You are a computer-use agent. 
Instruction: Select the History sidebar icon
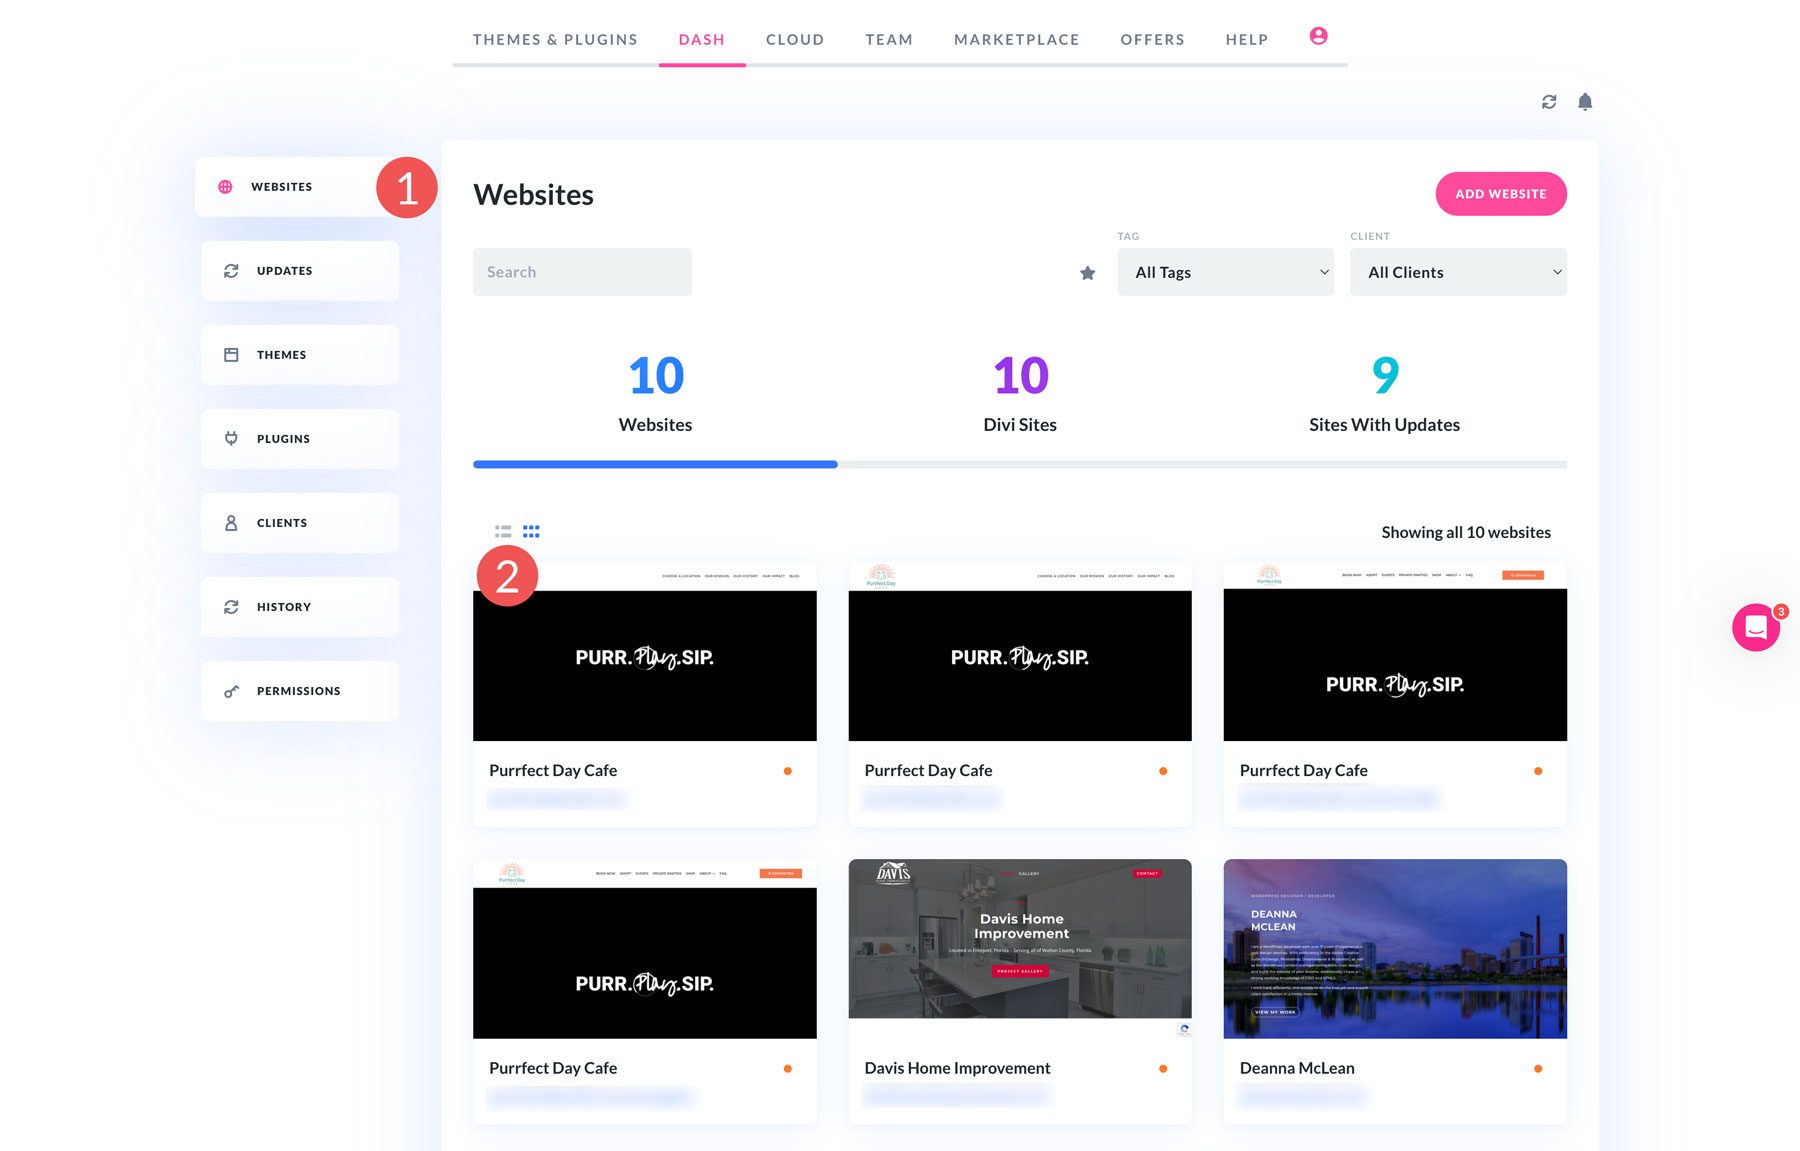coord(231,606)
